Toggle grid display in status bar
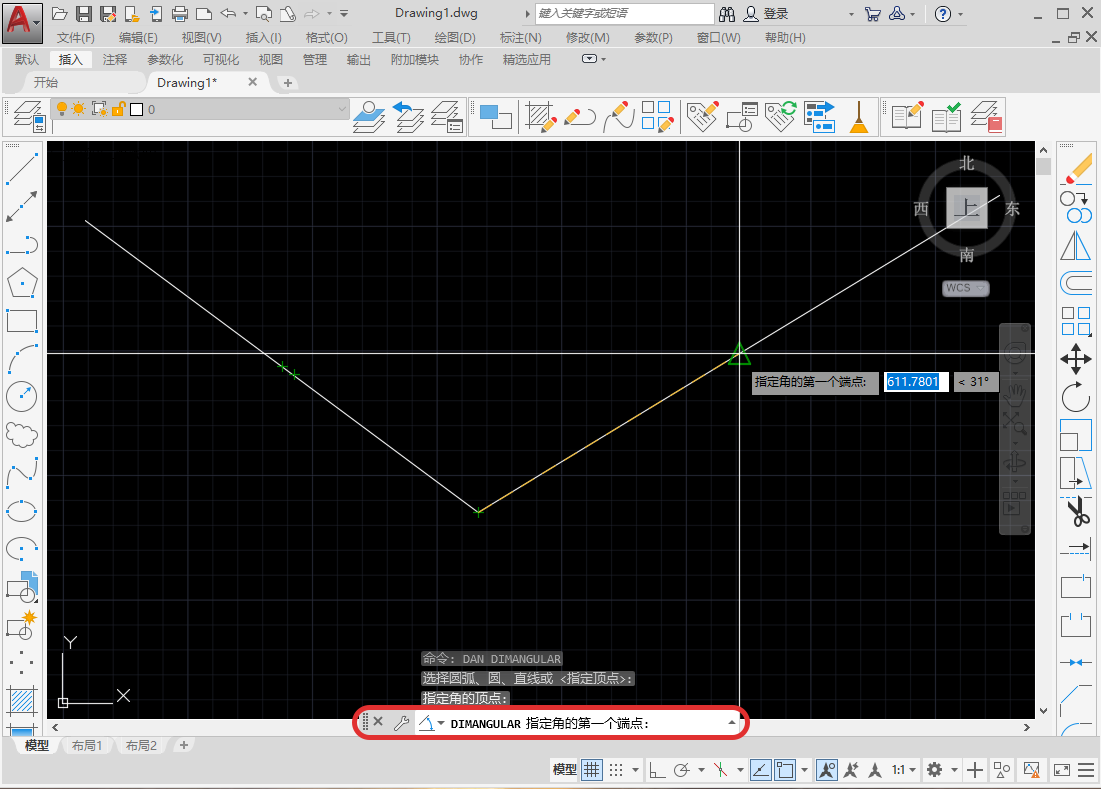Screen dimensions: 1101x789 tap(592, 769)
